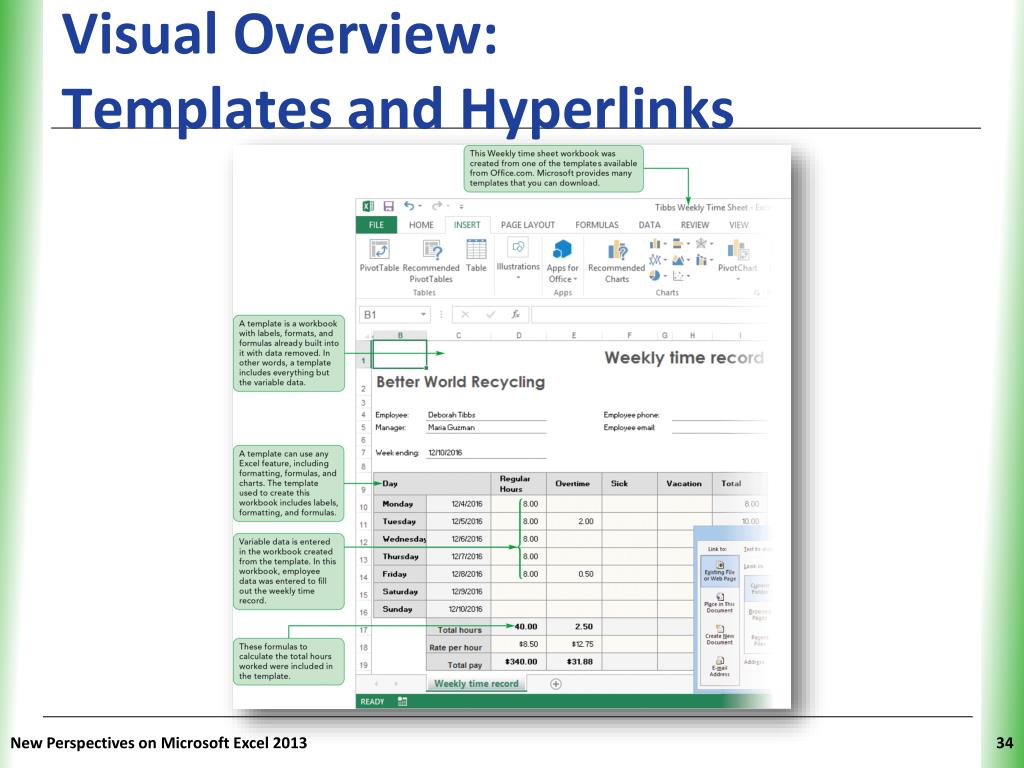Select cell B1 with the green border
Screen dimensions: 1024x768
pos(400,354)
